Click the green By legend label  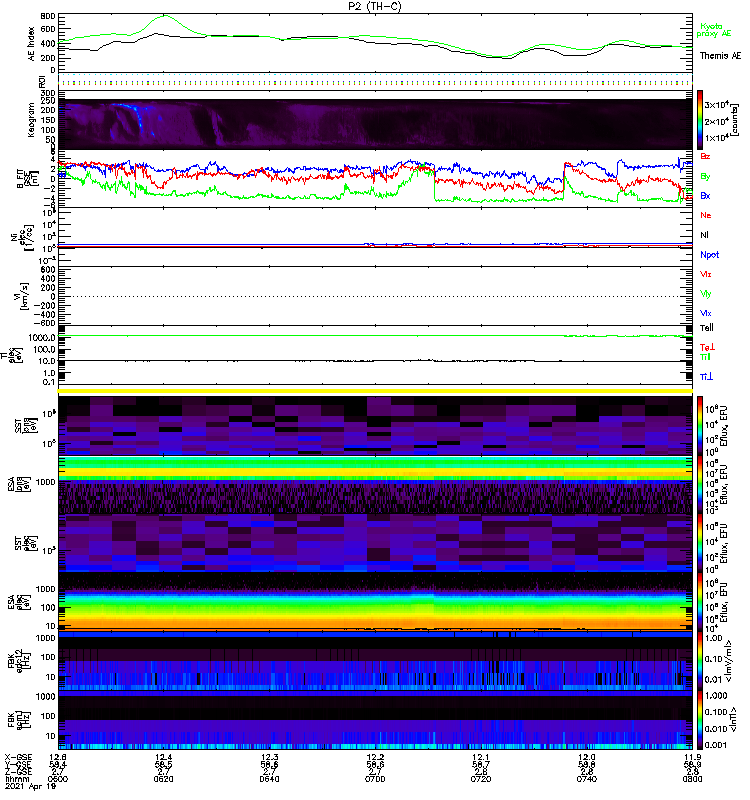(x=705, y=176)
